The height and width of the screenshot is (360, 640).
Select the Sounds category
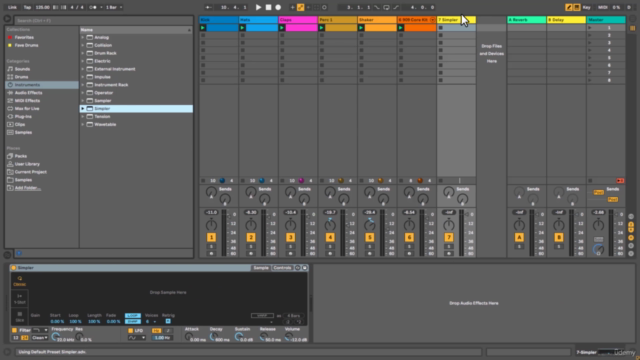coord(22,69)
